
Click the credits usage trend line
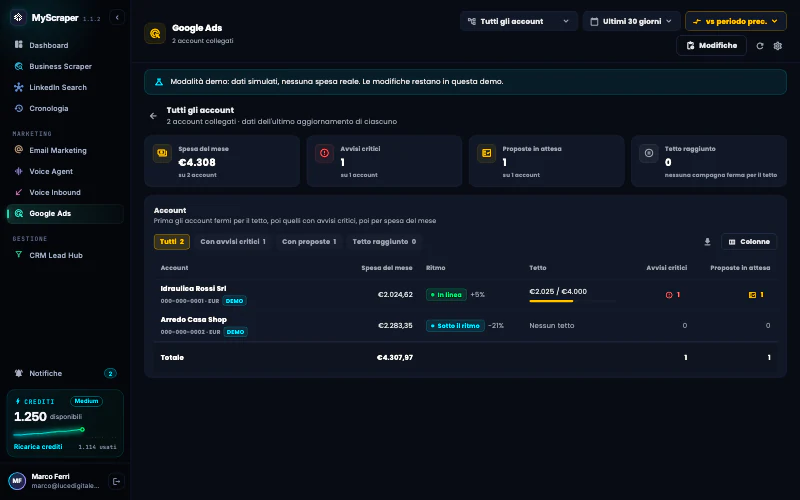pos(49,432)
